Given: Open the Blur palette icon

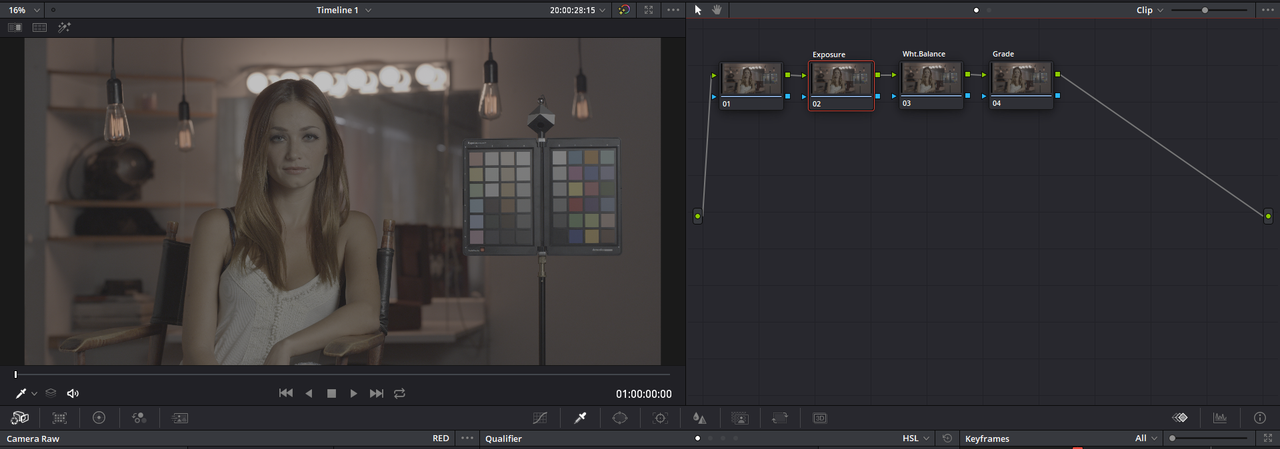Looking at the screenshot, I should click(700, 417).
